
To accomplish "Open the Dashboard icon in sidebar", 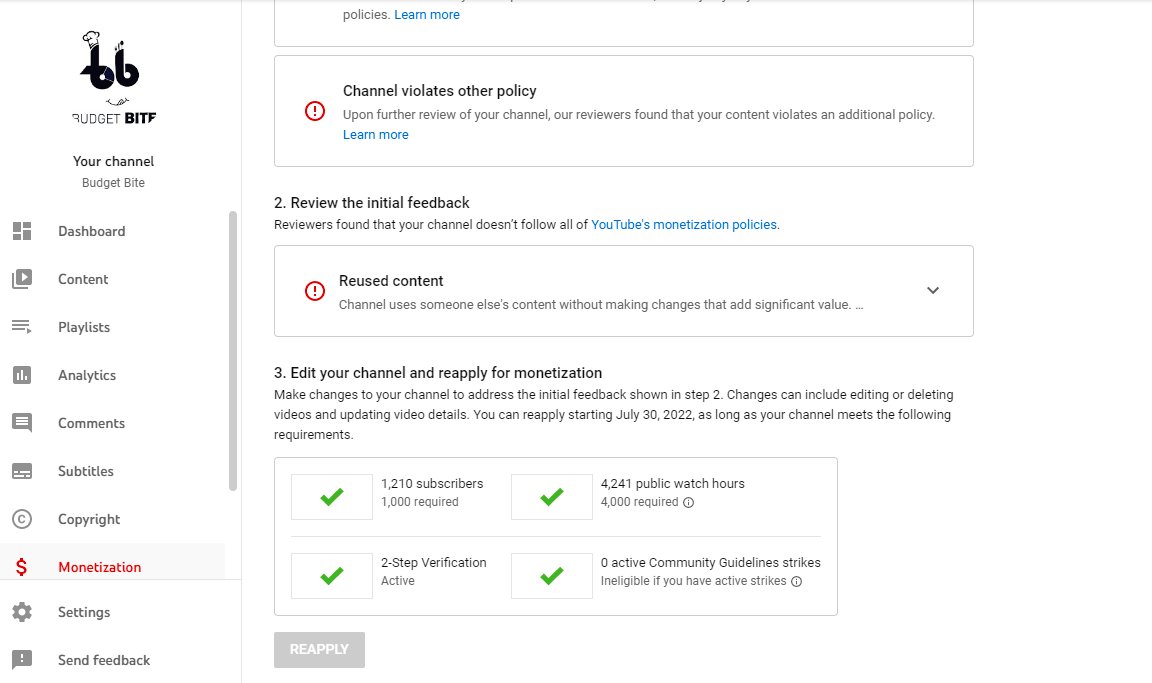I will (22, 231).
